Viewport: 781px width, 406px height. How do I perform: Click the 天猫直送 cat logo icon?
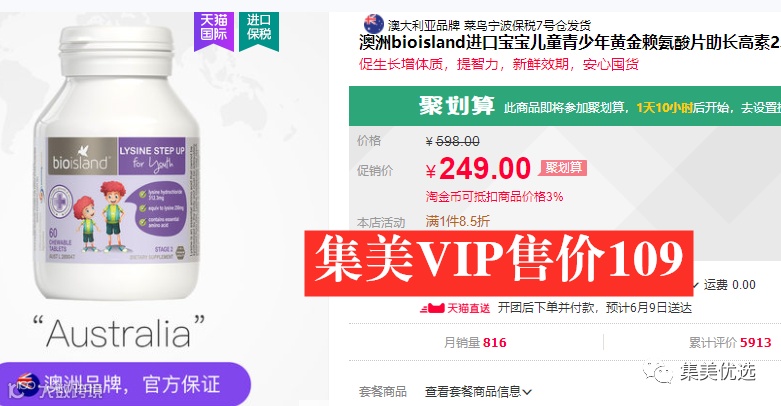tap(431, 308)
